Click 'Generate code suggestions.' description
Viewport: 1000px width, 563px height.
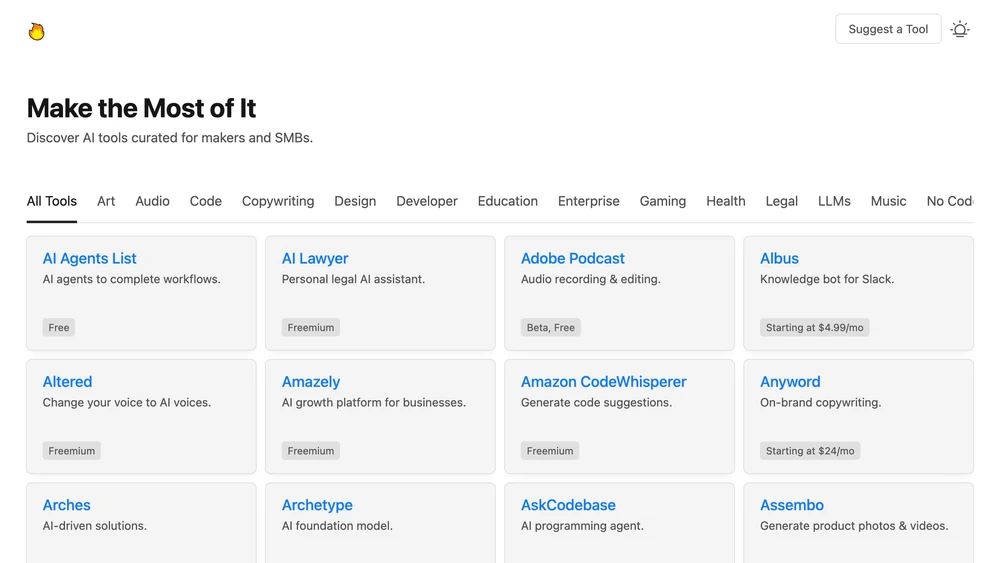coord(596,402)
